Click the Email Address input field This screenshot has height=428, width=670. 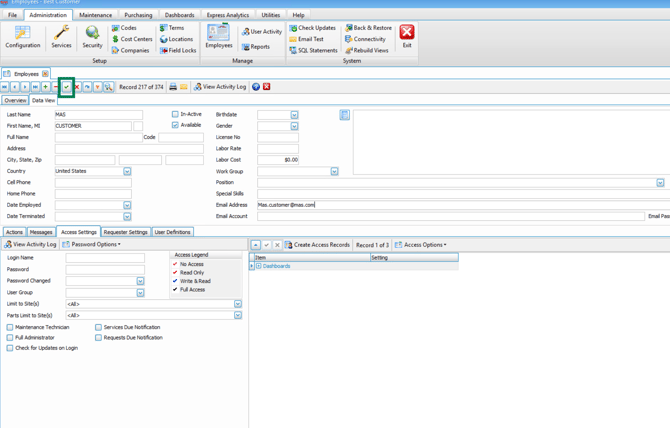tap(450, 205)
